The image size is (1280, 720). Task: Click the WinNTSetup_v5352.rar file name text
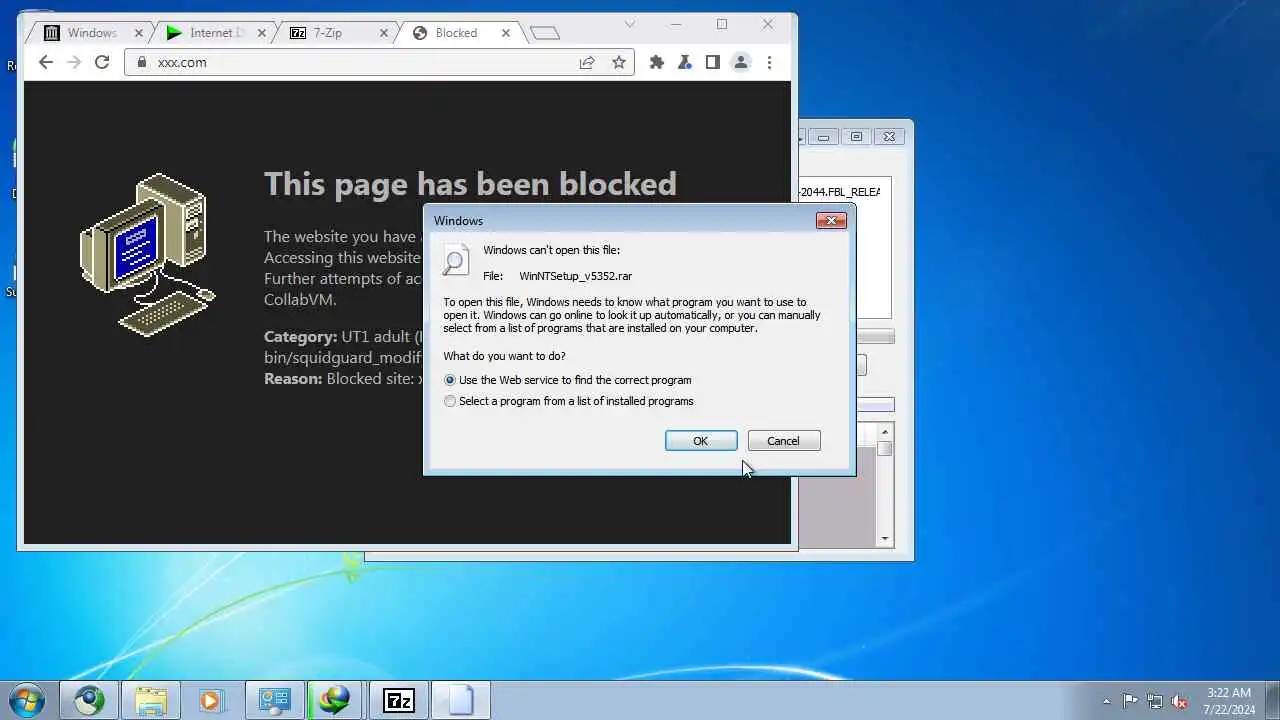[x=575, y=276]
